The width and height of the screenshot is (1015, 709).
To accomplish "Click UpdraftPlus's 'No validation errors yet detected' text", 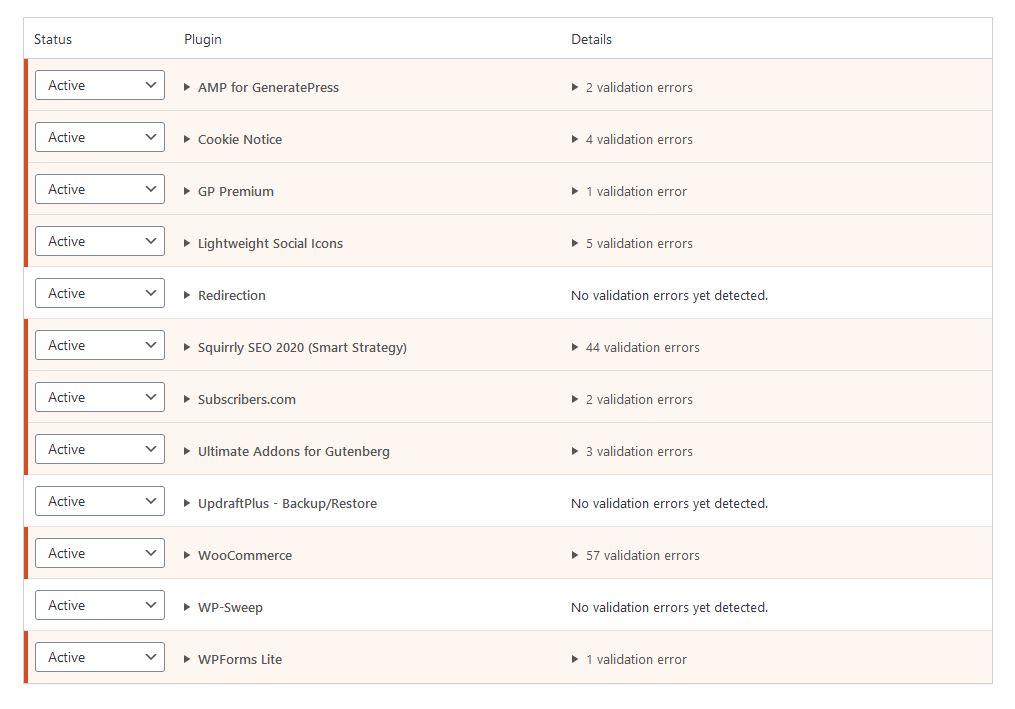I will click(669, 504).
